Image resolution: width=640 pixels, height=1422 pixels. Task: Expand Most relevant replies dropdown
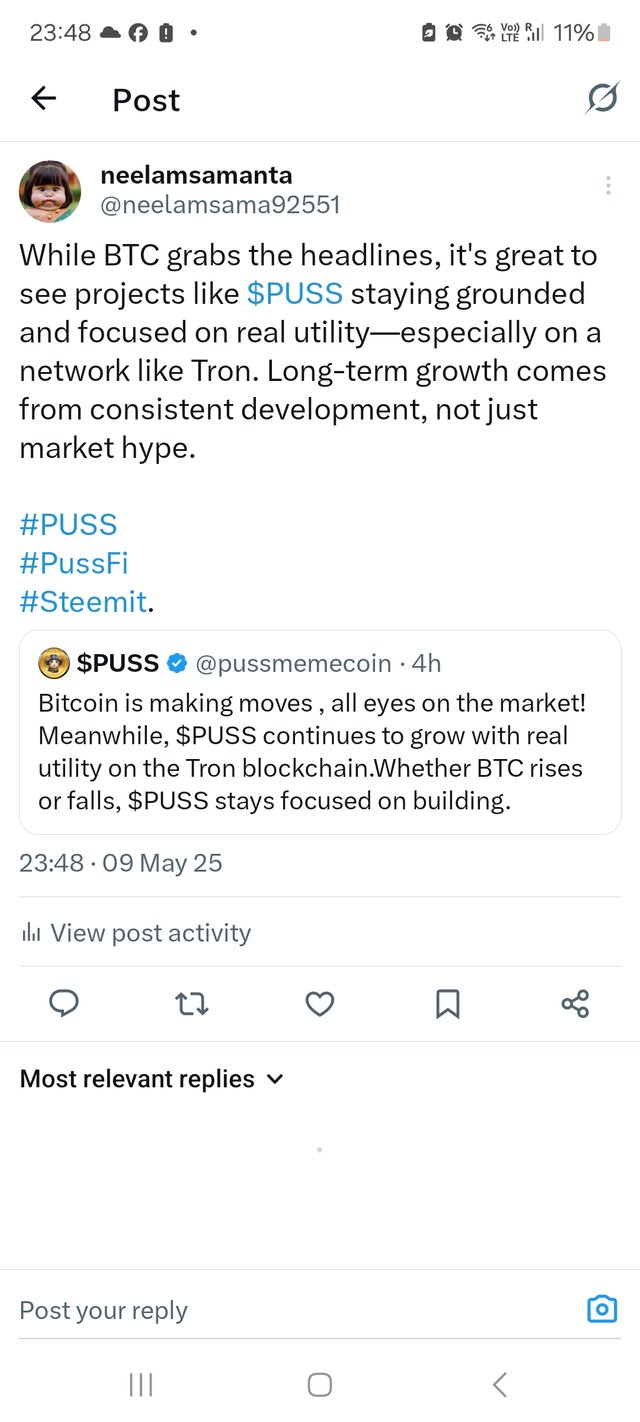coord(152,1079)
